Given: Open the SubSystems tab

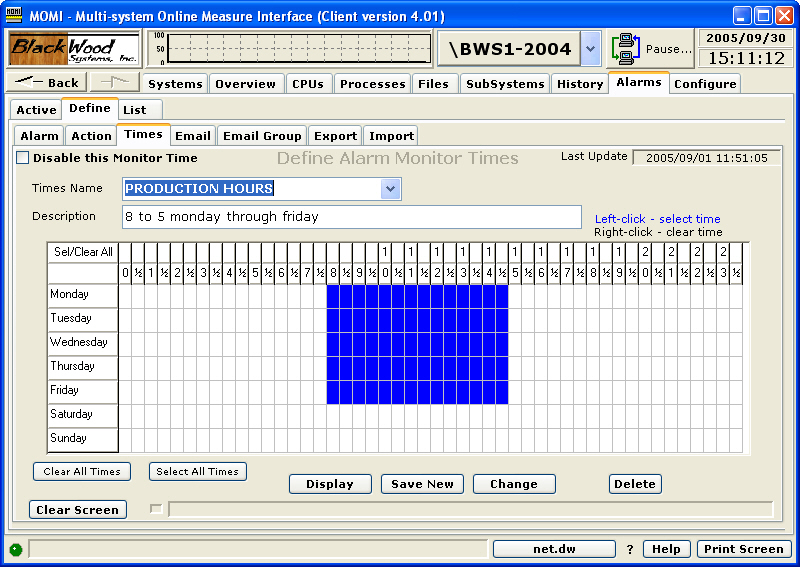Looking at the screenshot, I should [x=505, y=84].
